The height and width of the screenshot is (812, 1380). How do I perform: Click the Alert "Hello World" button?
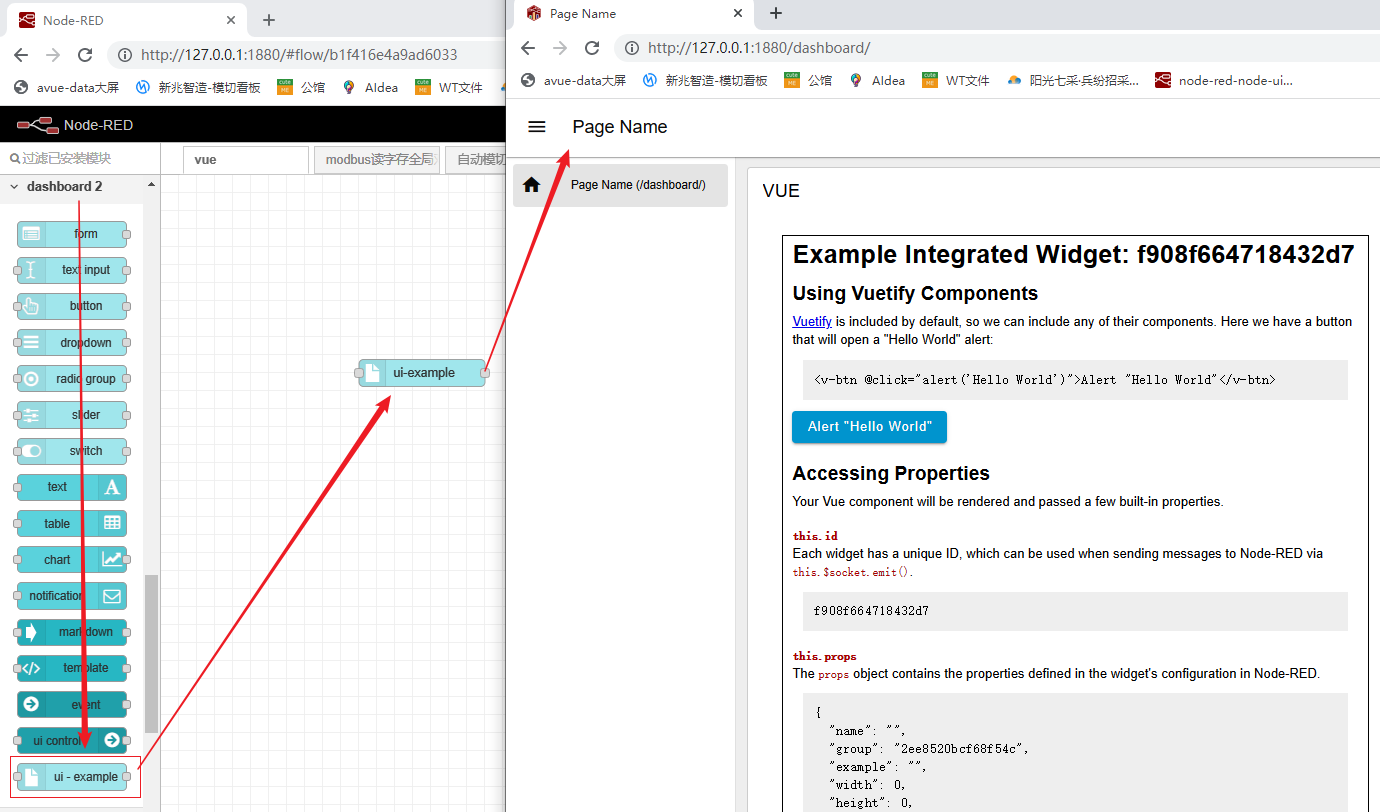coord(869,427)
